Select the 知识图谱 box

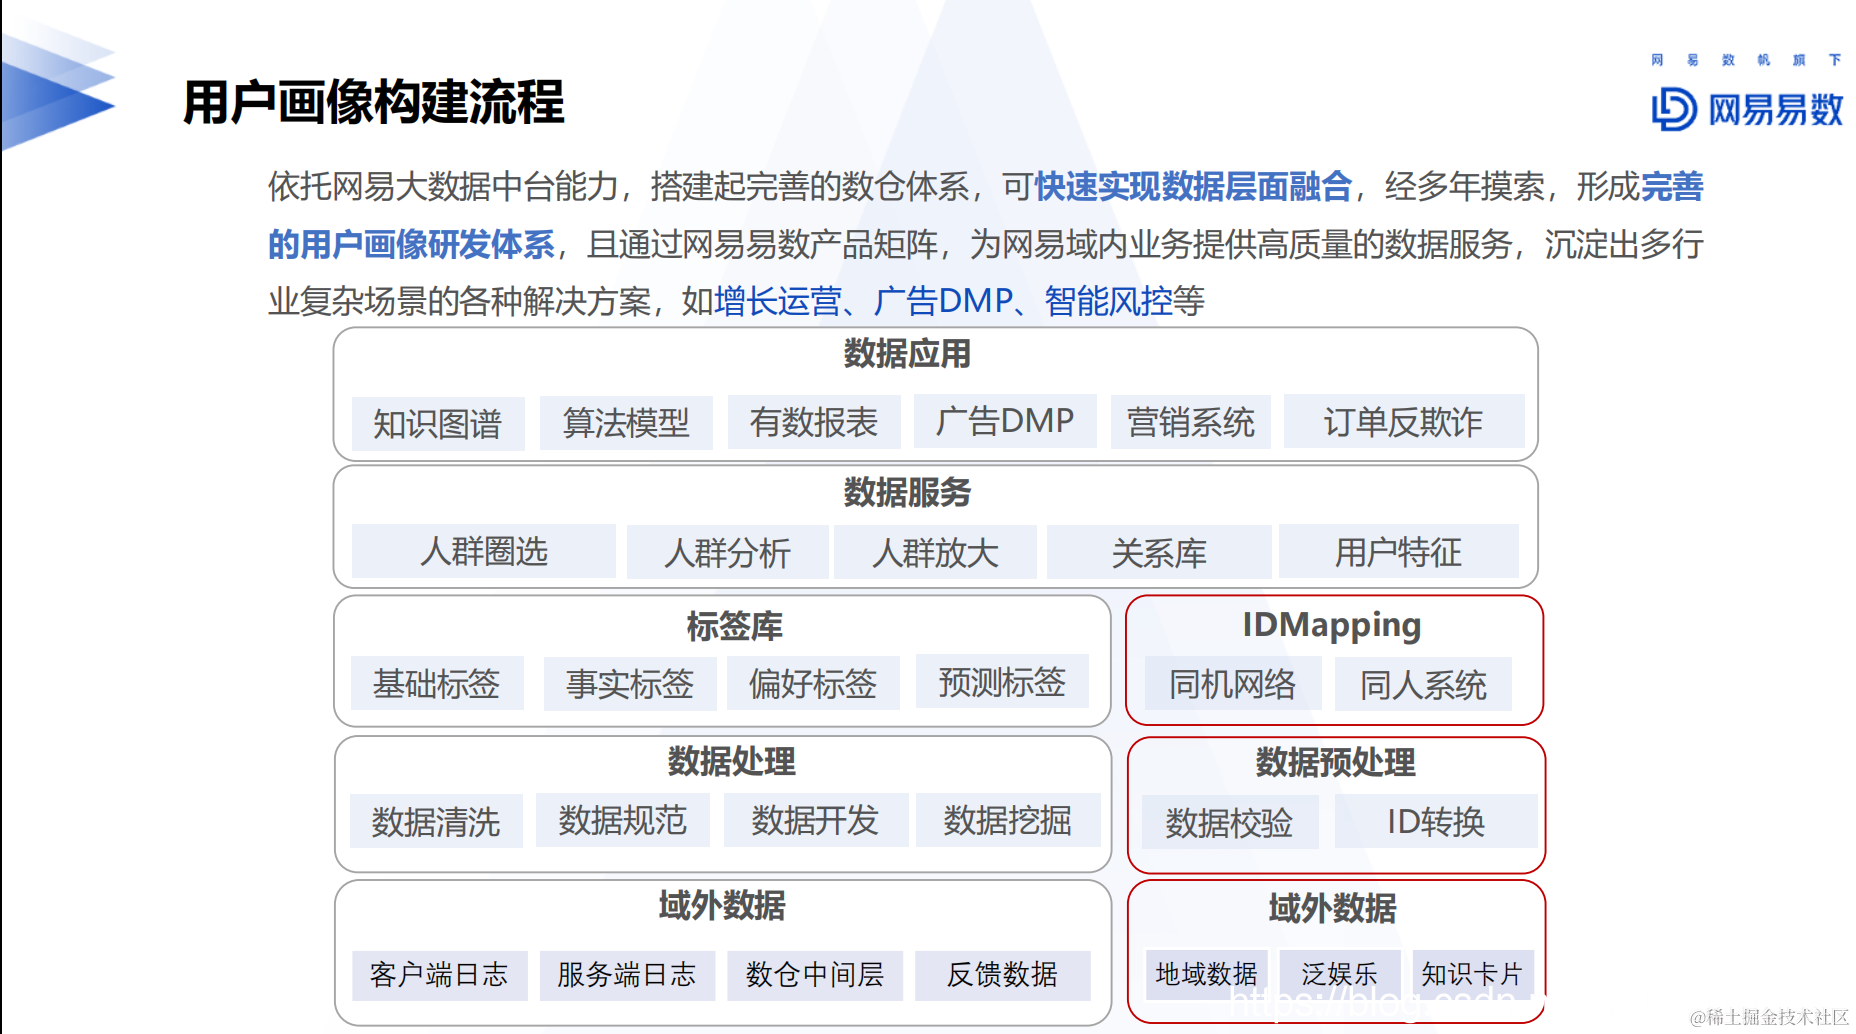tap(438, 424)
